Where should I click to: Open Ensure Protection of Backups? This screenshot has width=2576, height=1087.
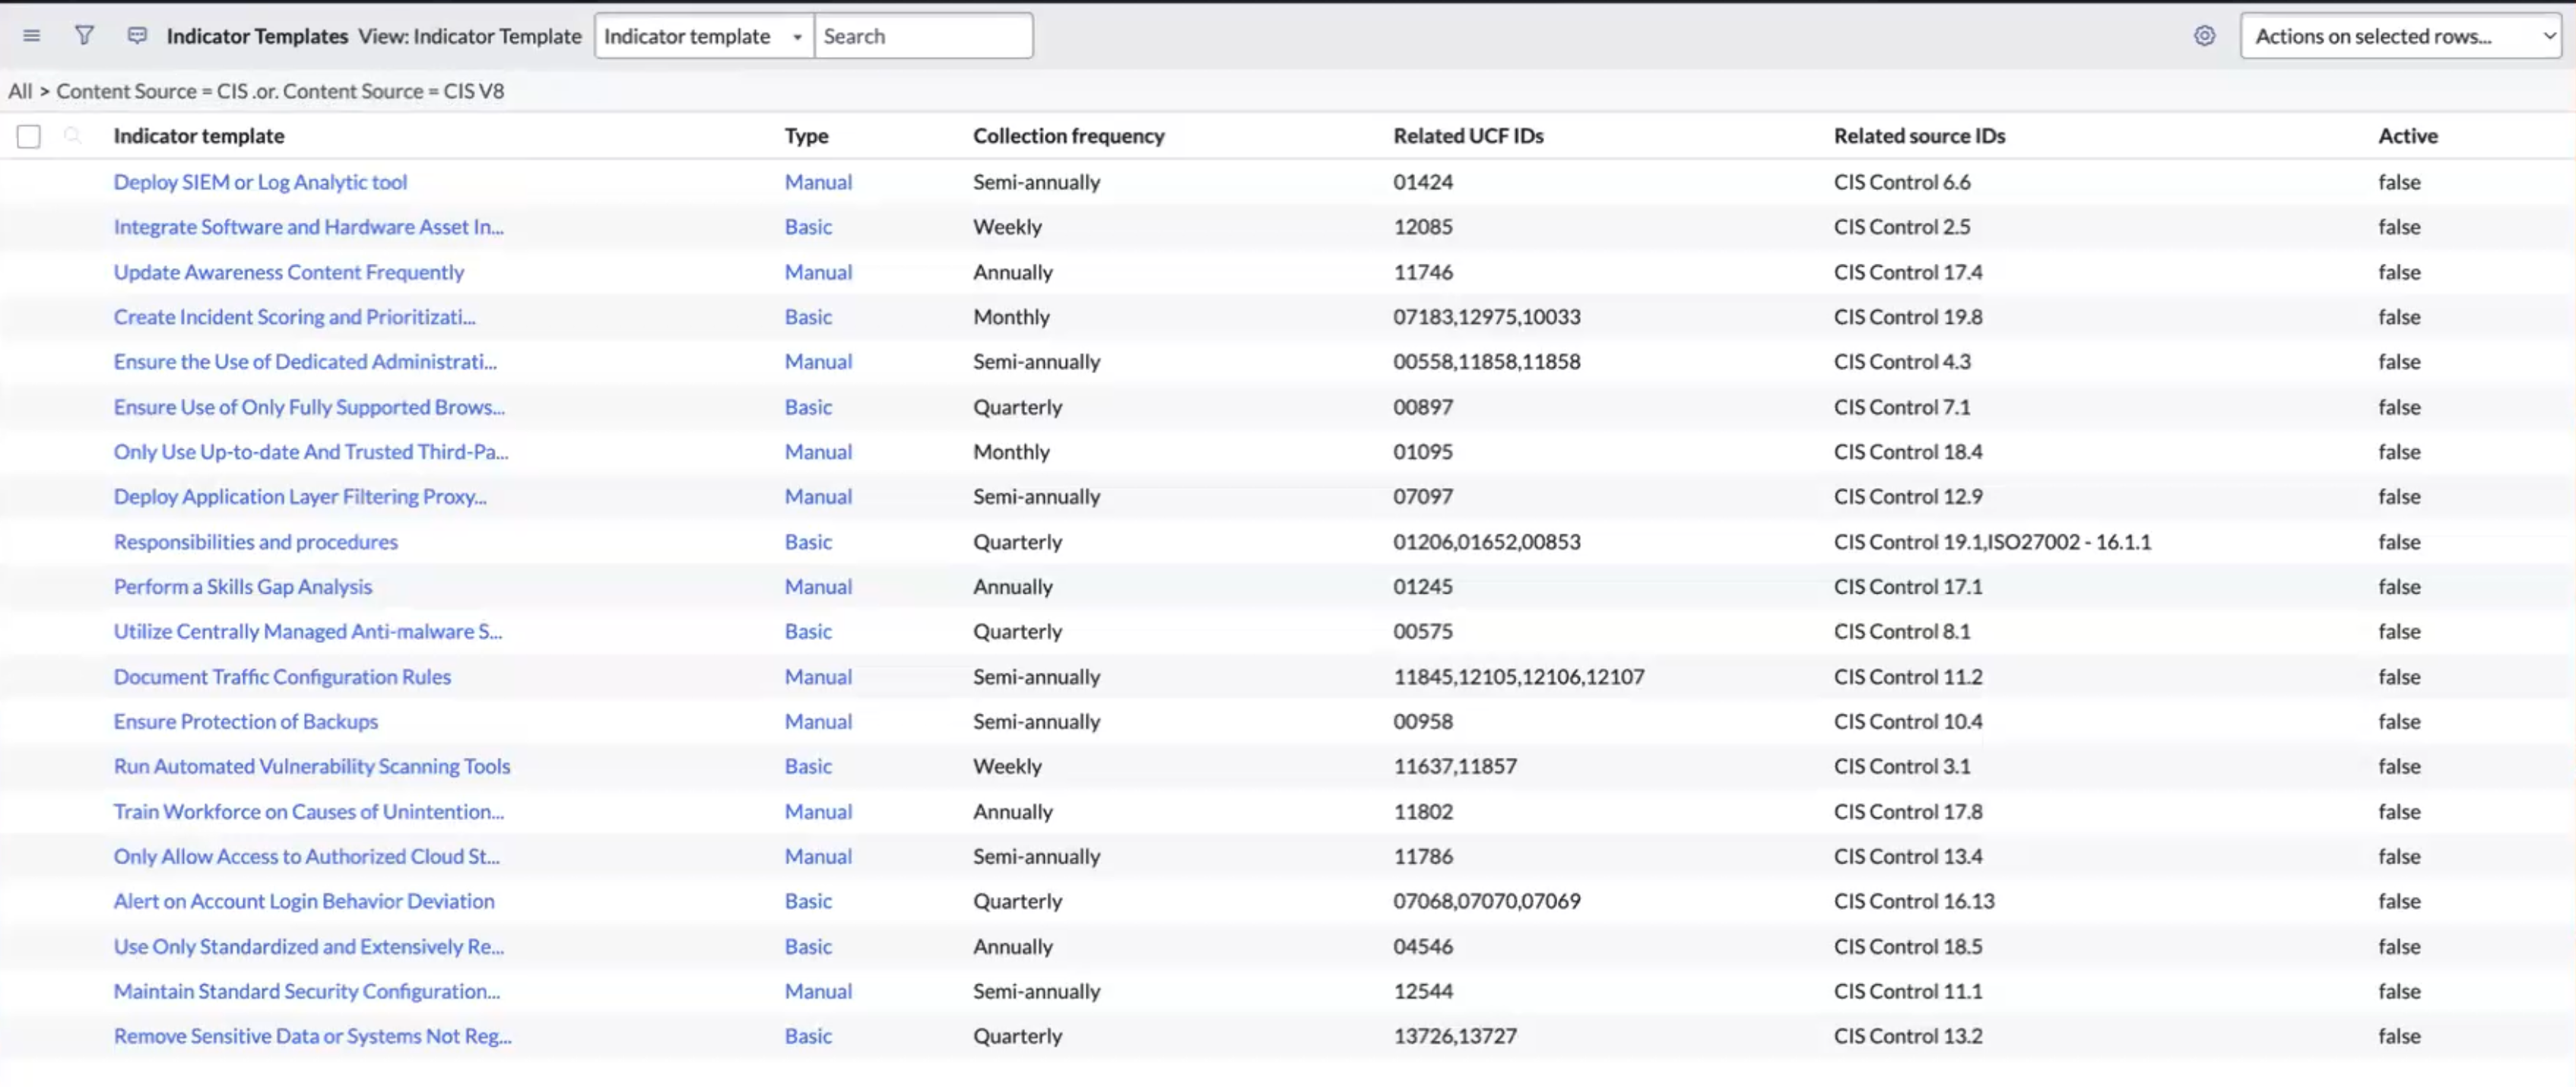245,722
